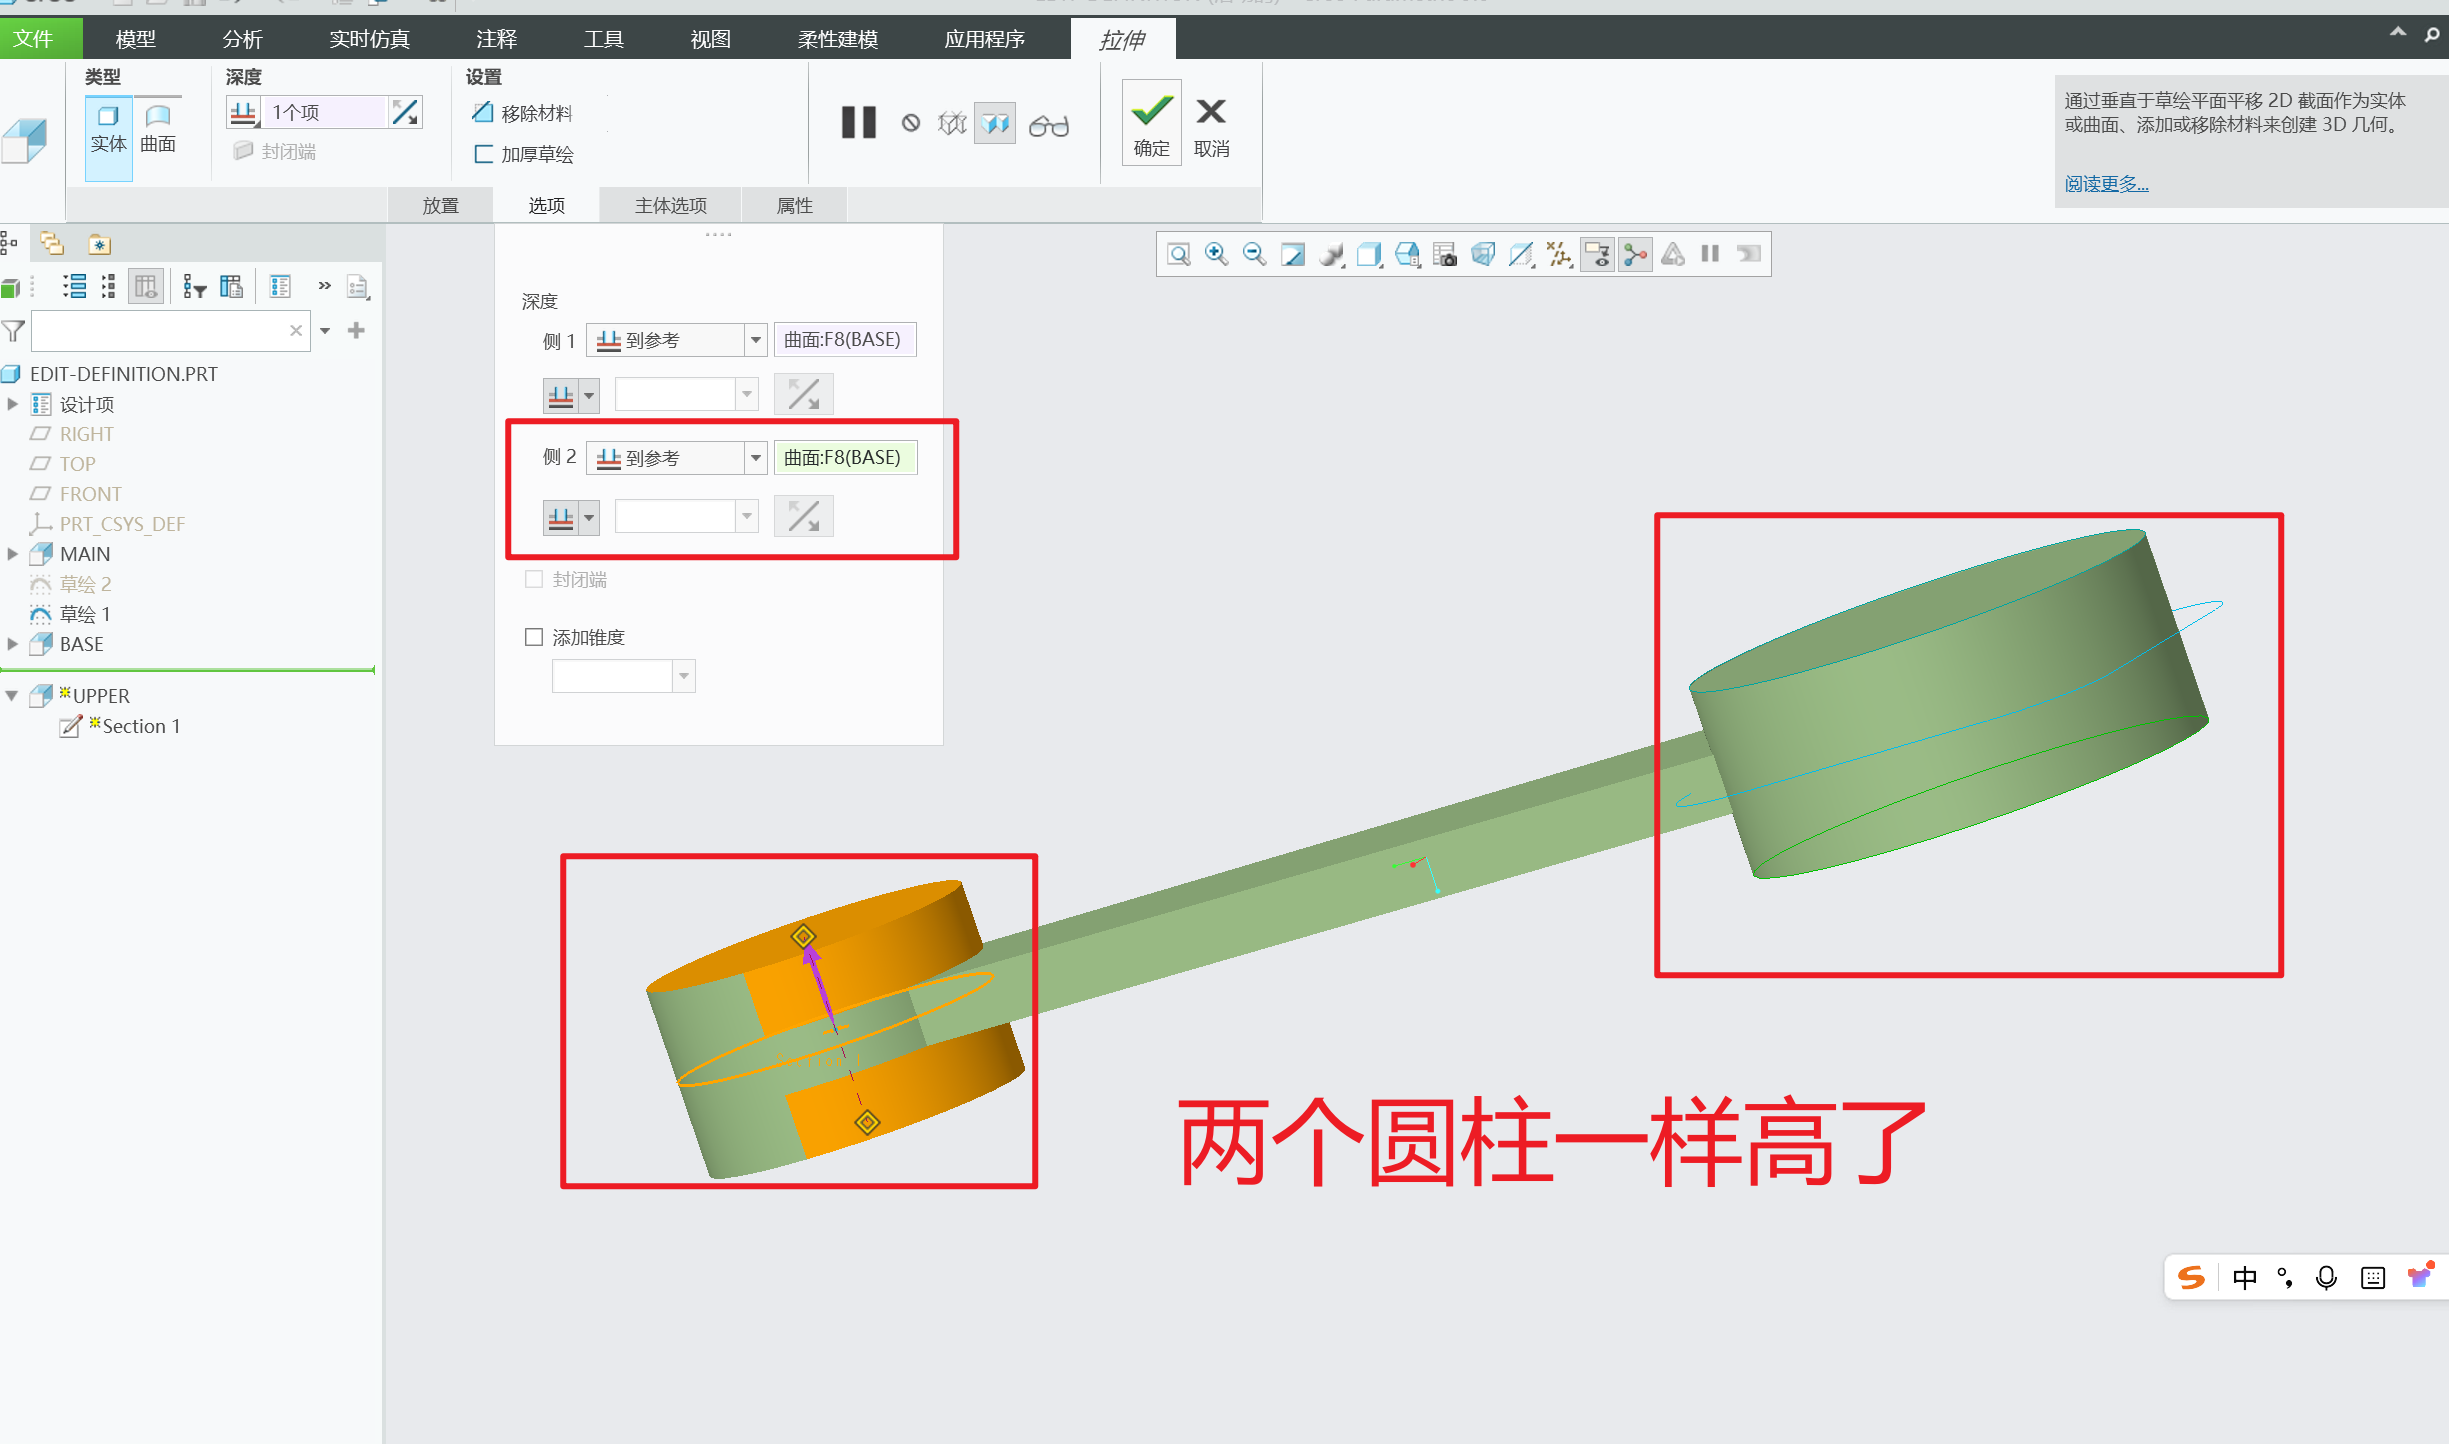
Task: Select 草绘 1 in model tree
Action: tap(84, 614)
